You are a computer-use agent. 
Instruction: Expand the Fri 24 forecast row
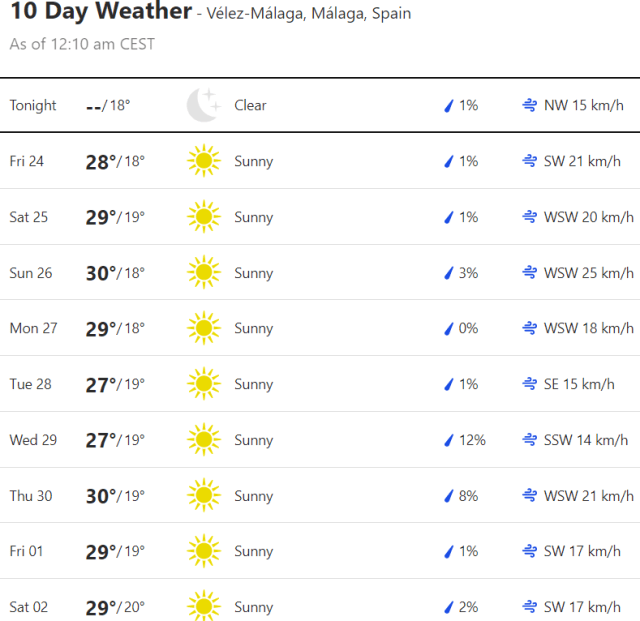tap(320, 161)
